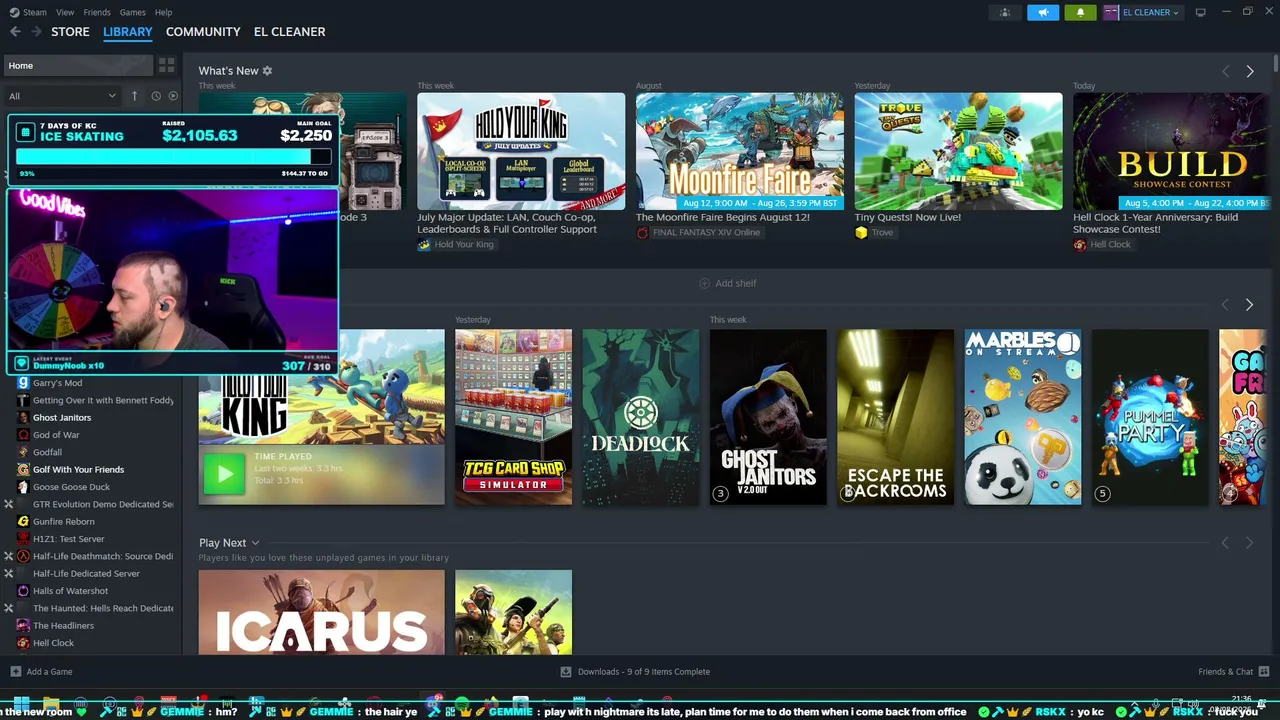
Task: Toggle ready-to-play filter icon
Action: coord(173,96)
